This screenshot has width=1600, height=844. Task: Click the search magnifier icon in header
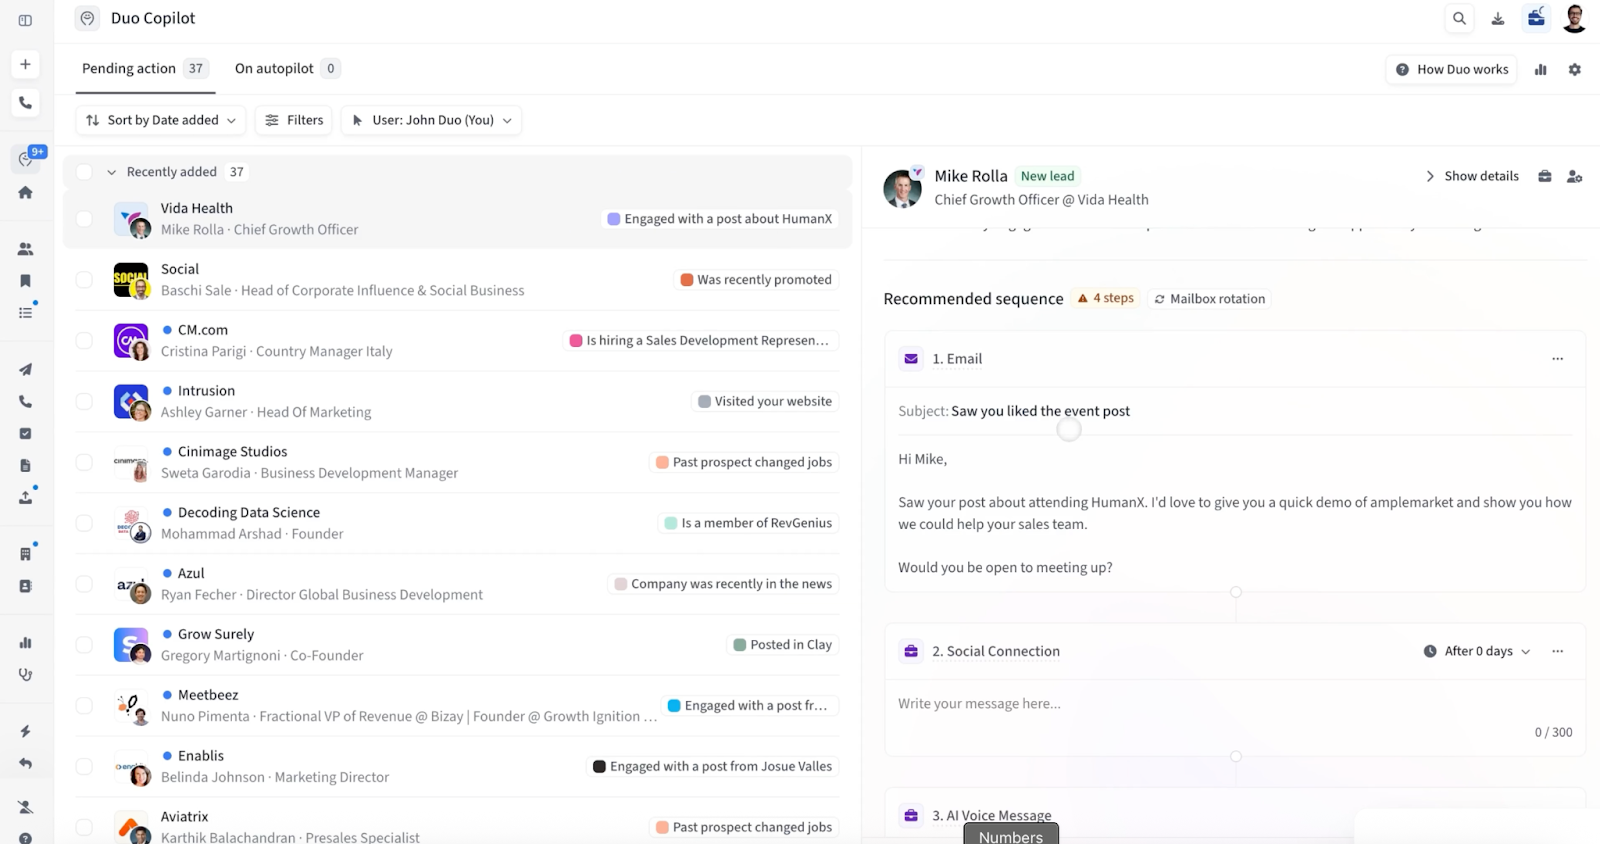pos(1459,18)
